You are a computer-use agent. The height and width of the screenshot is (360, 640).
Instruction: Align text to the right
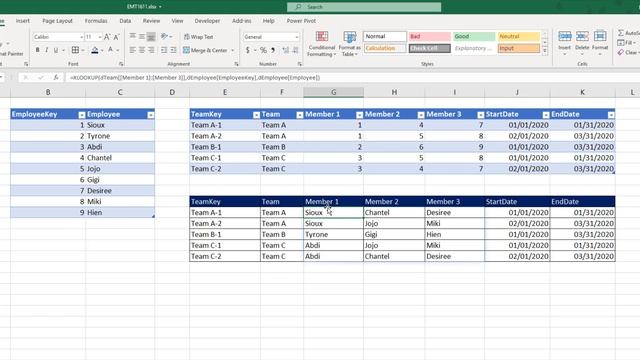[x=151, y=50]
